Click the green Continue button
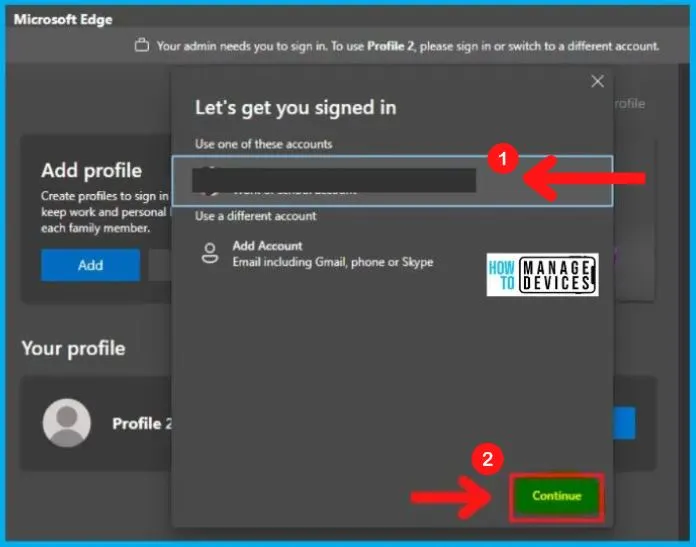Image resolution: width=696 pixels, height=547 pixels. (x=557, y=496)
